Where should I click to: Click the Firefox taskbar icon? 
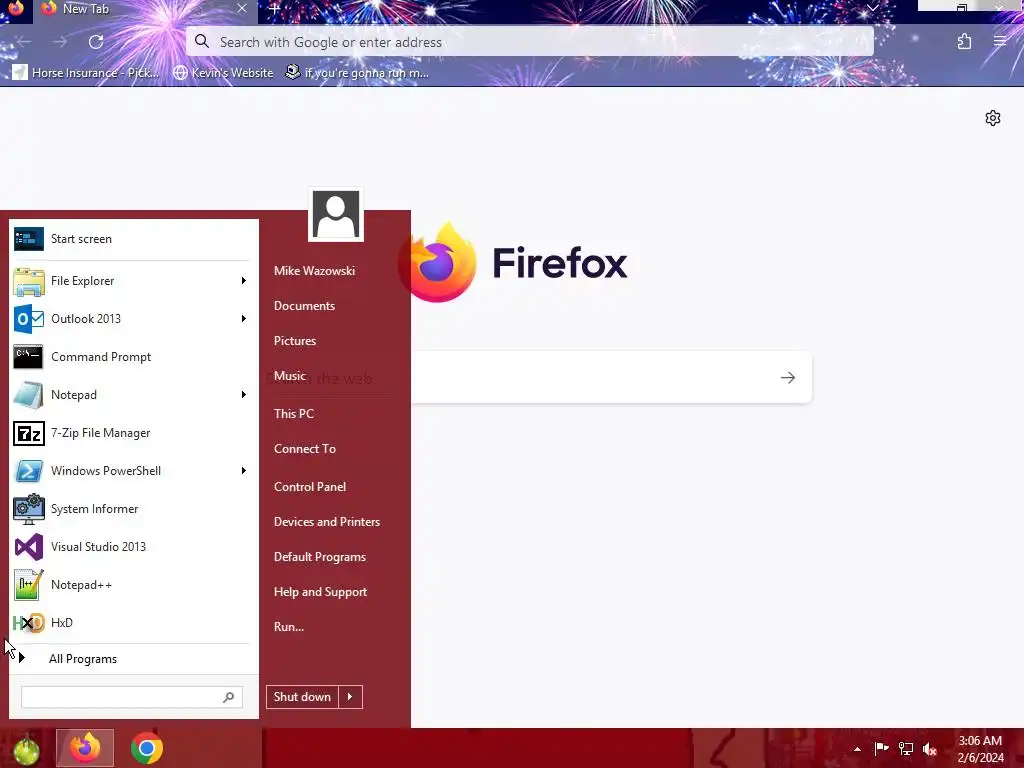[x=85, y=748]
